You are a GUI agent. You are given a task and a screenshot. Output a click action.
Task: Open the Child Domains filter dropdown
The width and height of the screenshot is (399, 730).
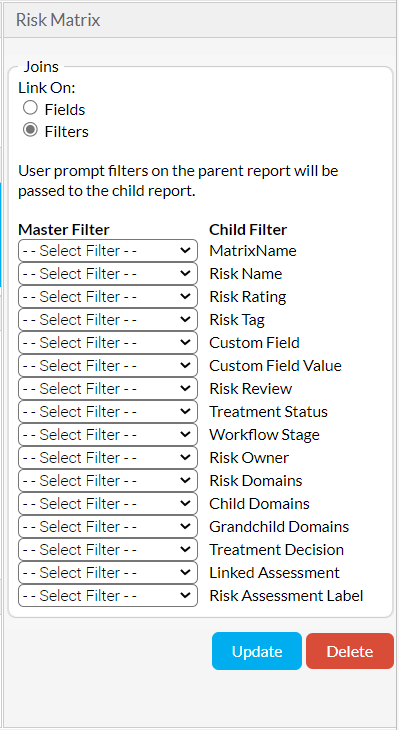108,504
